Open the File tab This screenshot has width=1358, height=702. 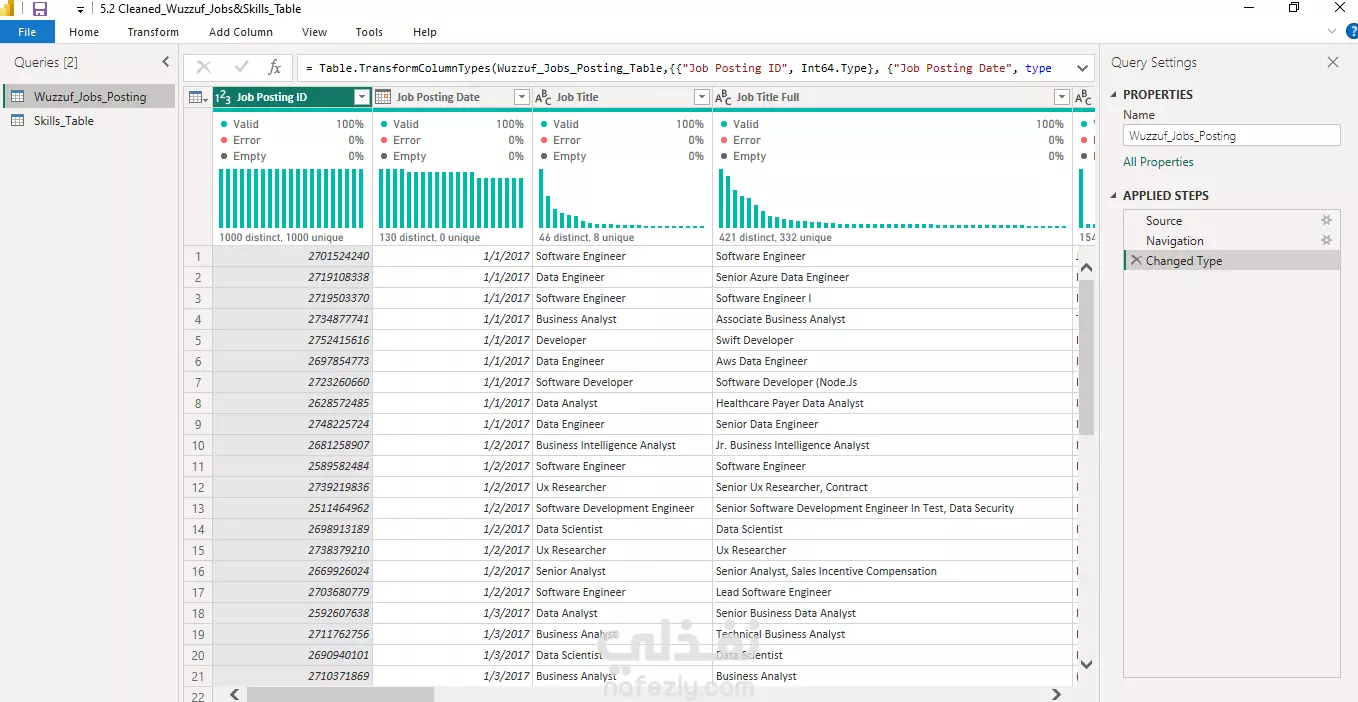click(x=27, y=32)
